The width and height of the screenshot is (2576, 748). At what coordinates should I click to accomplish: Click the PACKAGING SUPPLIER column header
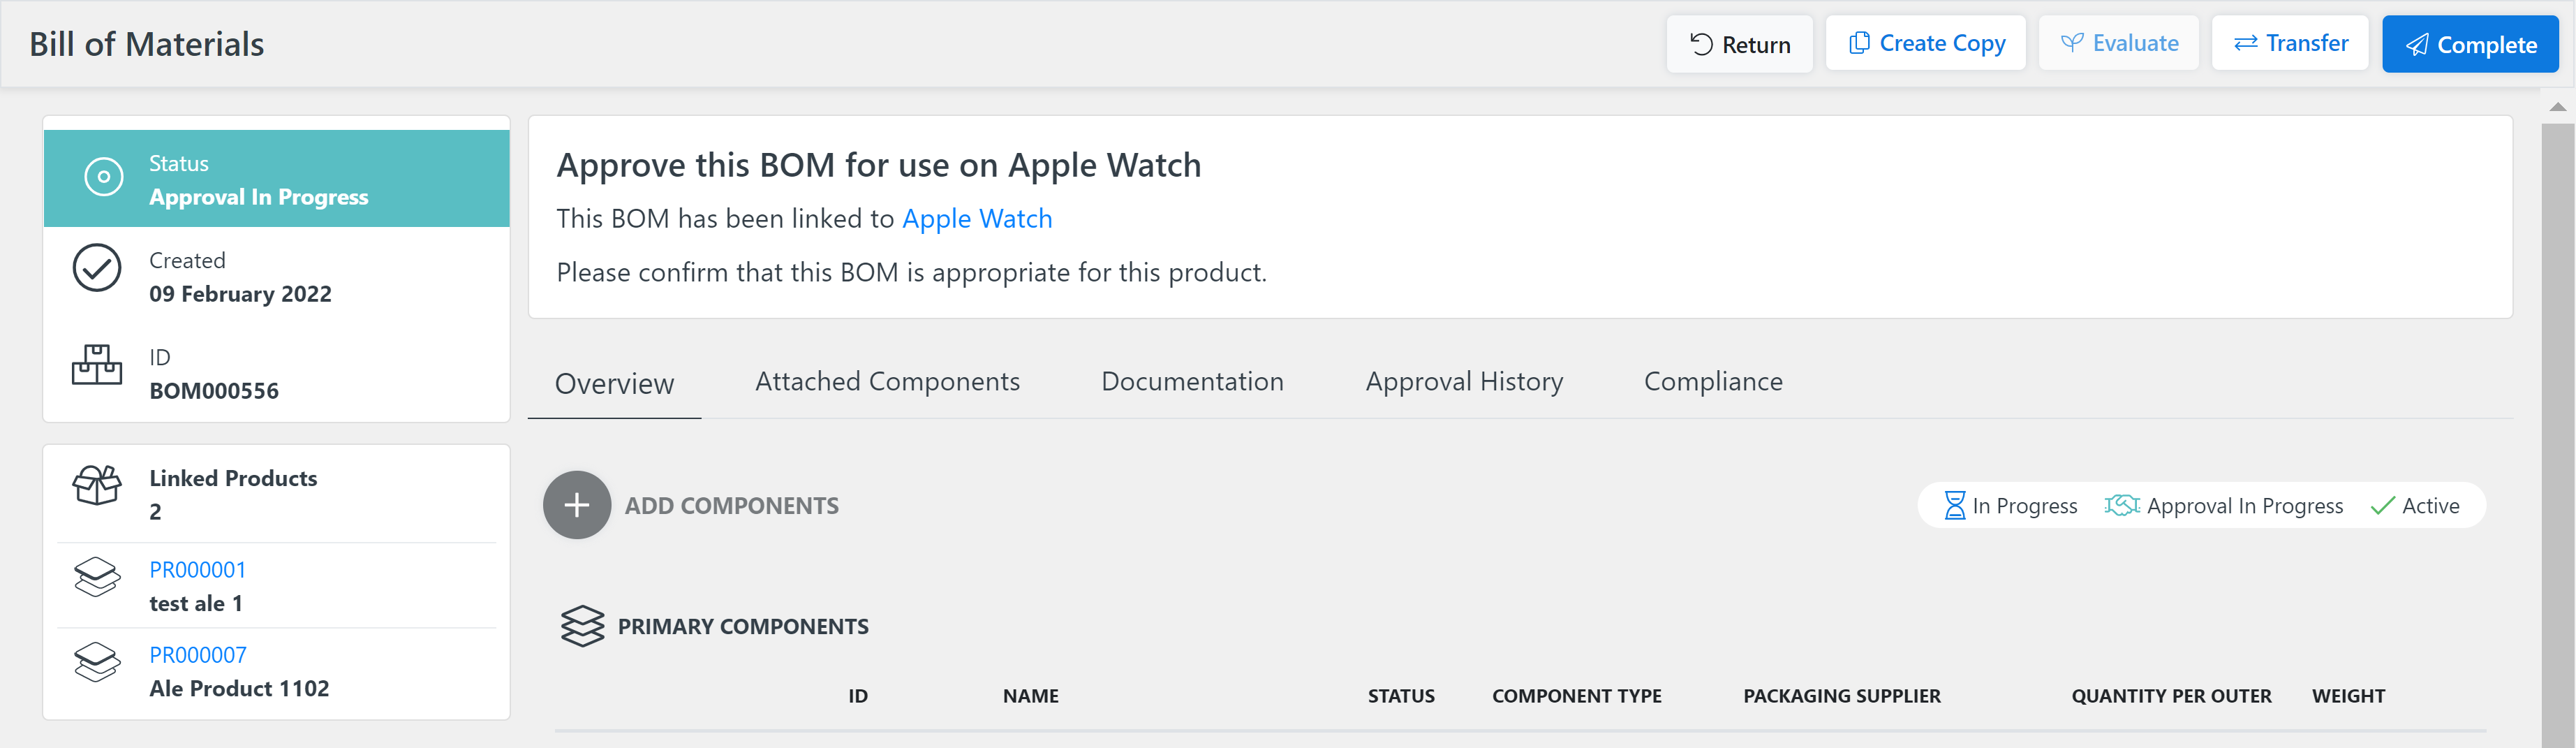[x=1842, y=696]
